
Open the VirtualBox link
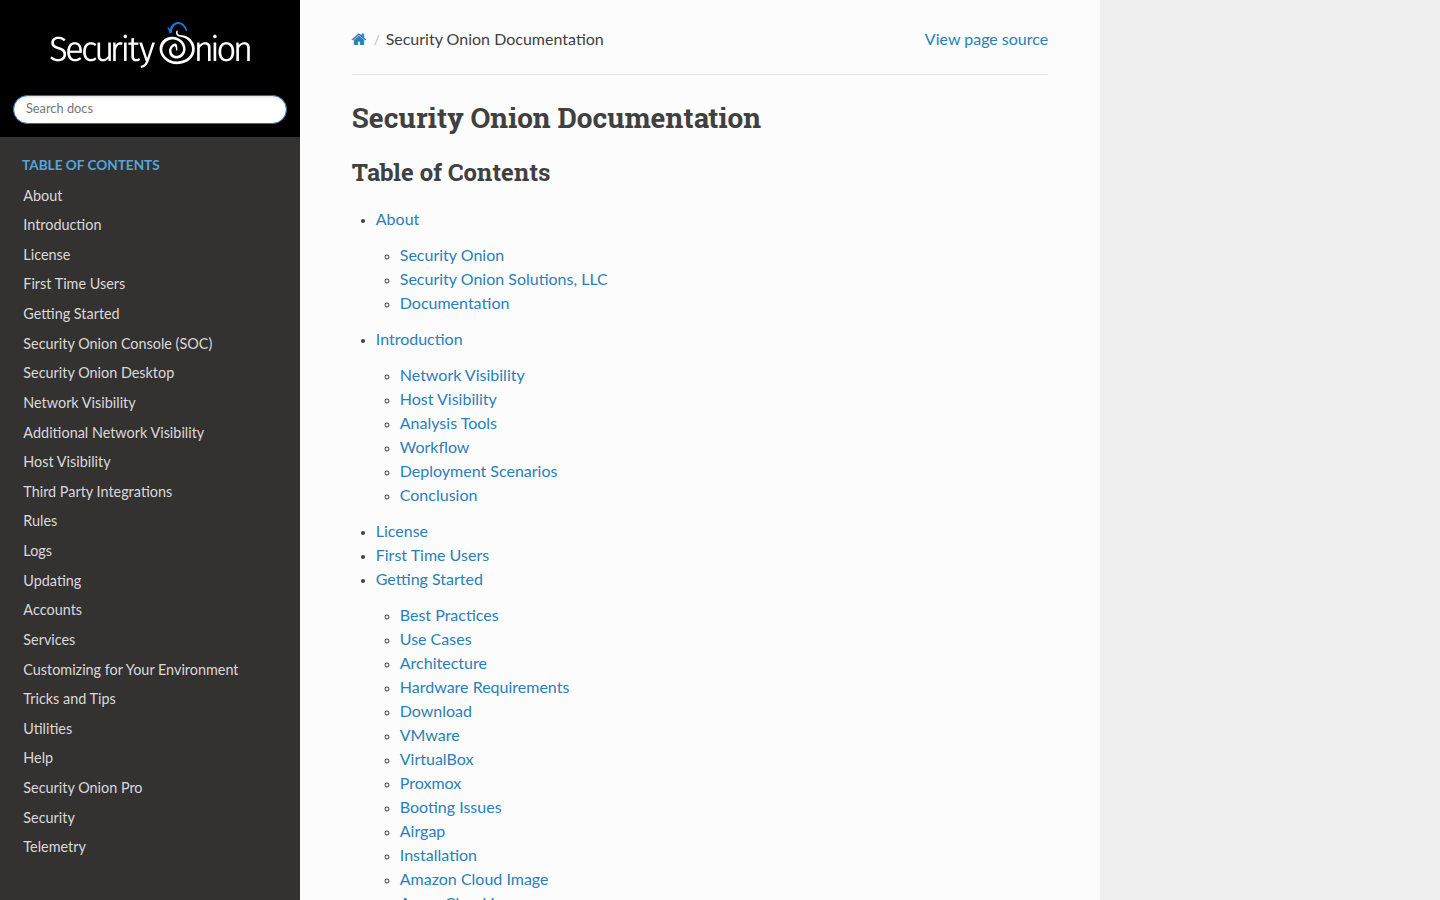[x=437, y=760]
